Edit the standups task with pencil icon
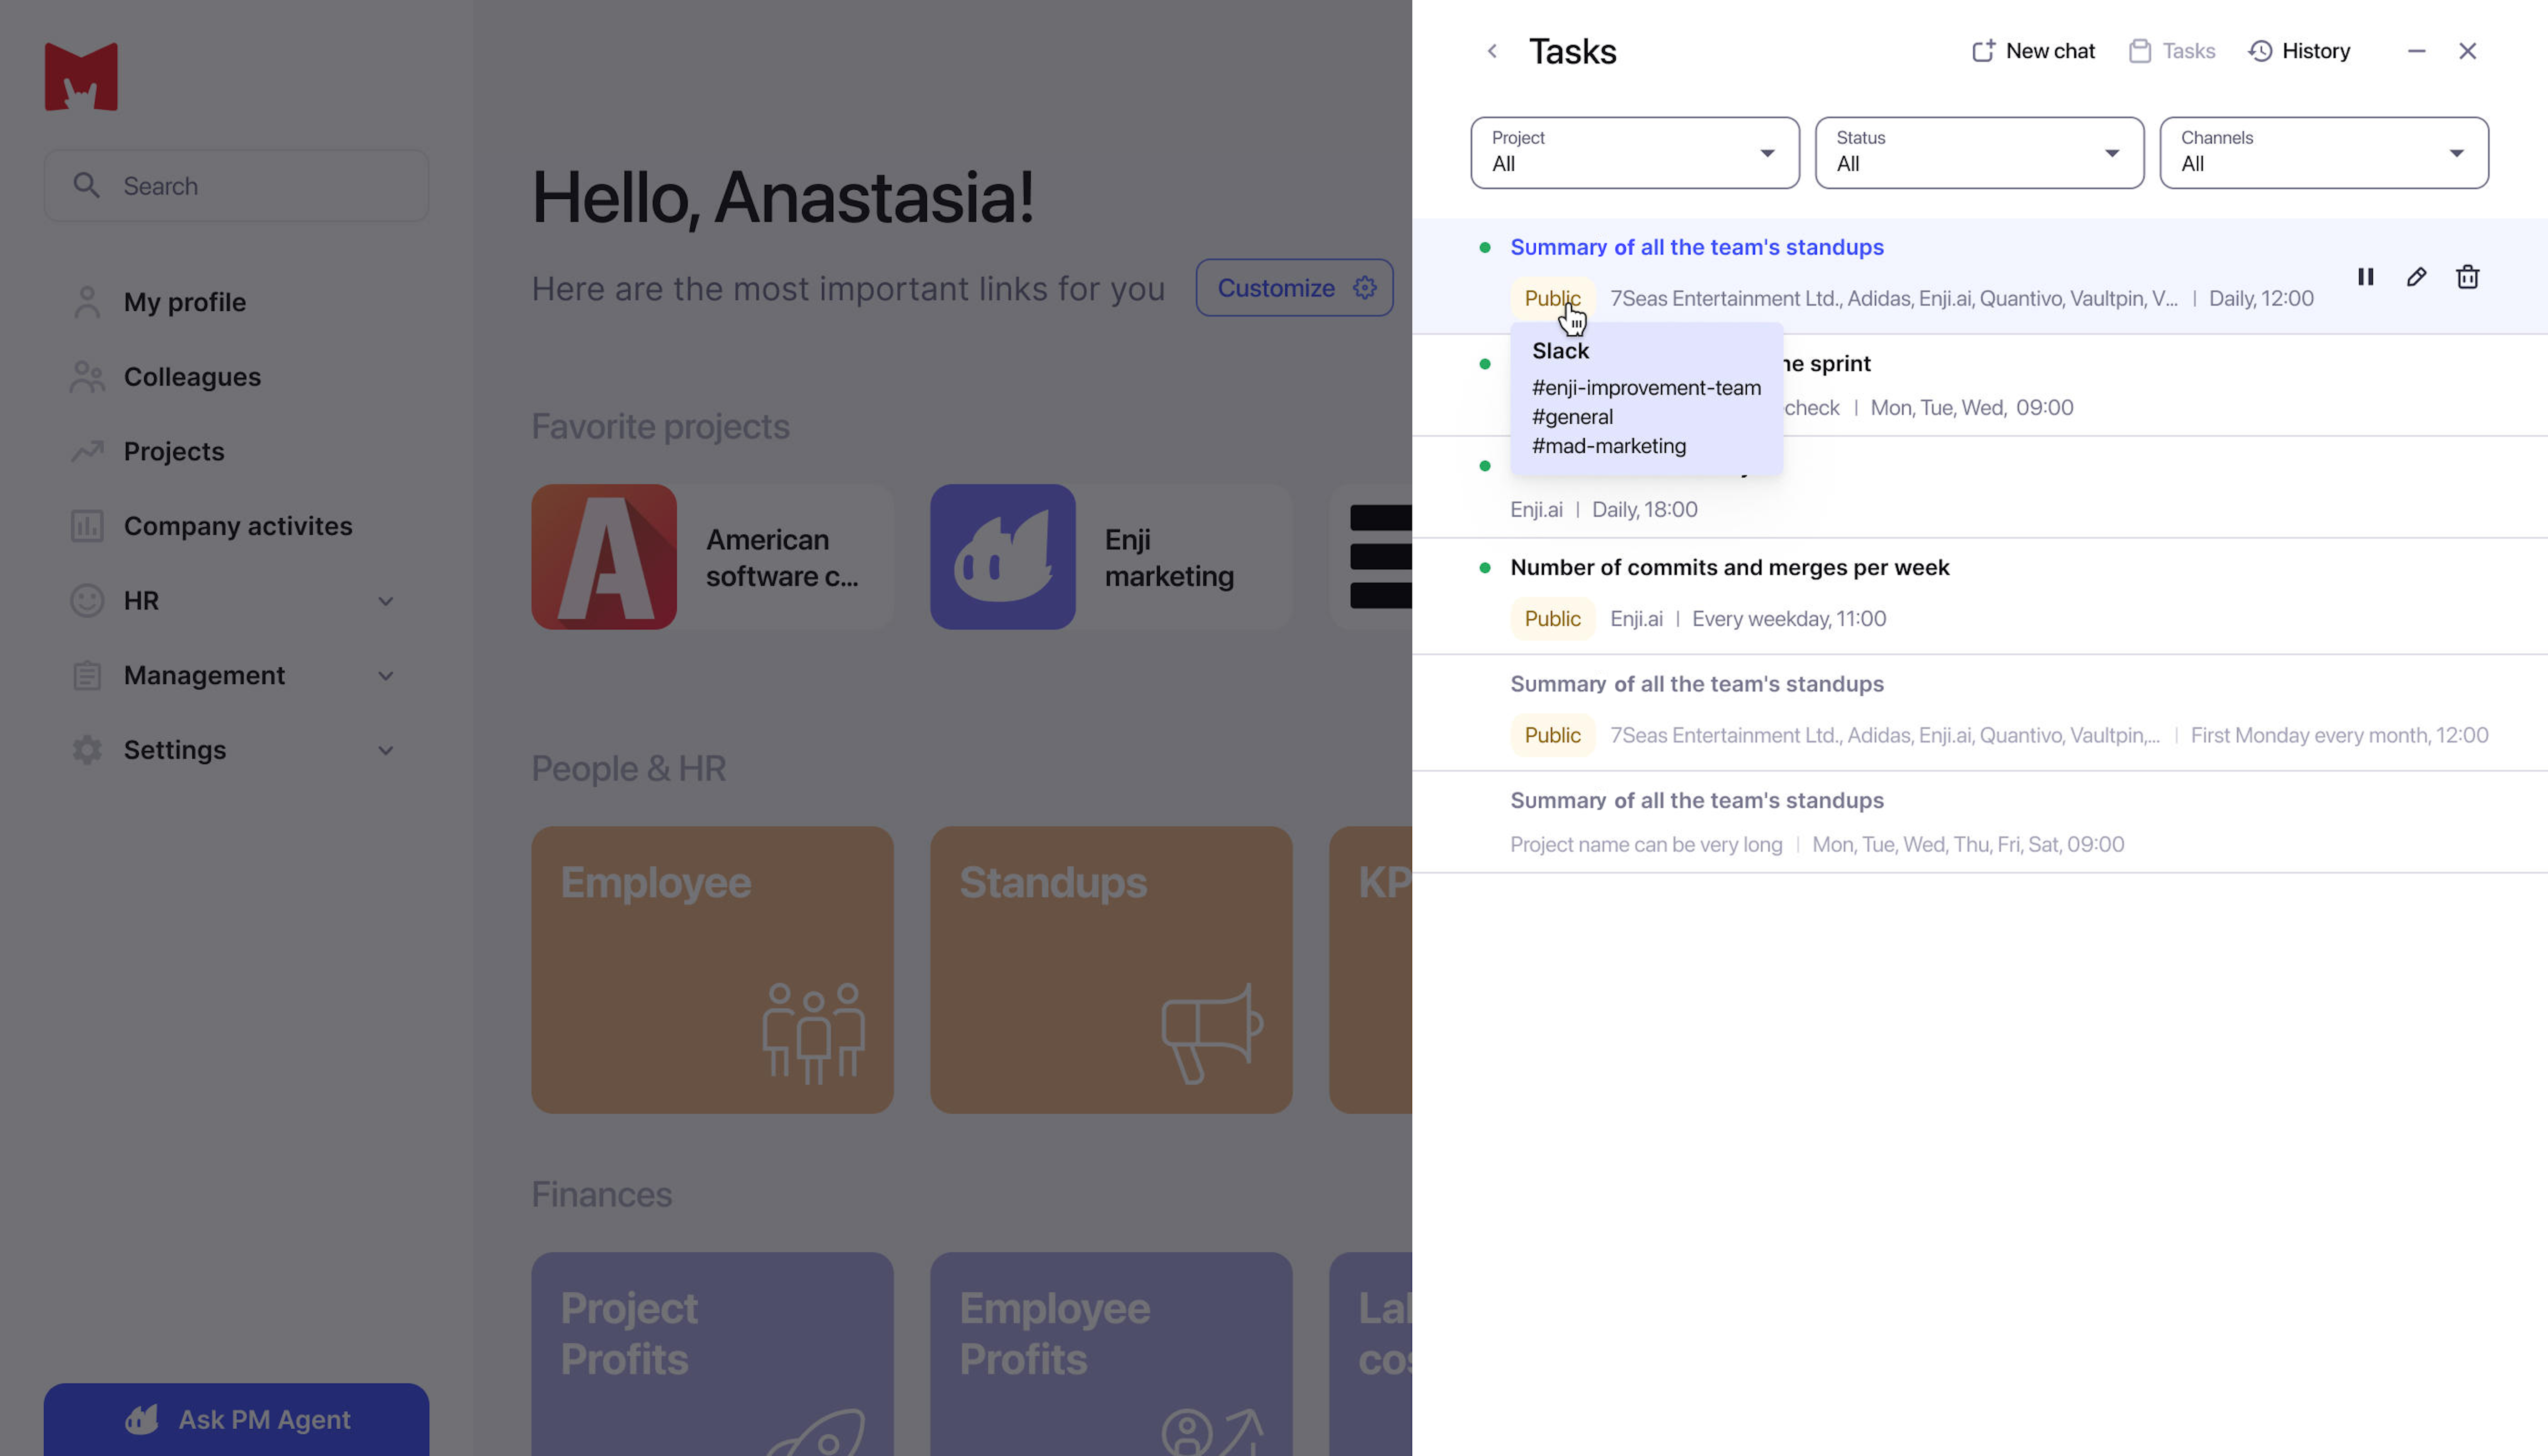This screenshot has height=1456, width=2548. (2416, 277)
